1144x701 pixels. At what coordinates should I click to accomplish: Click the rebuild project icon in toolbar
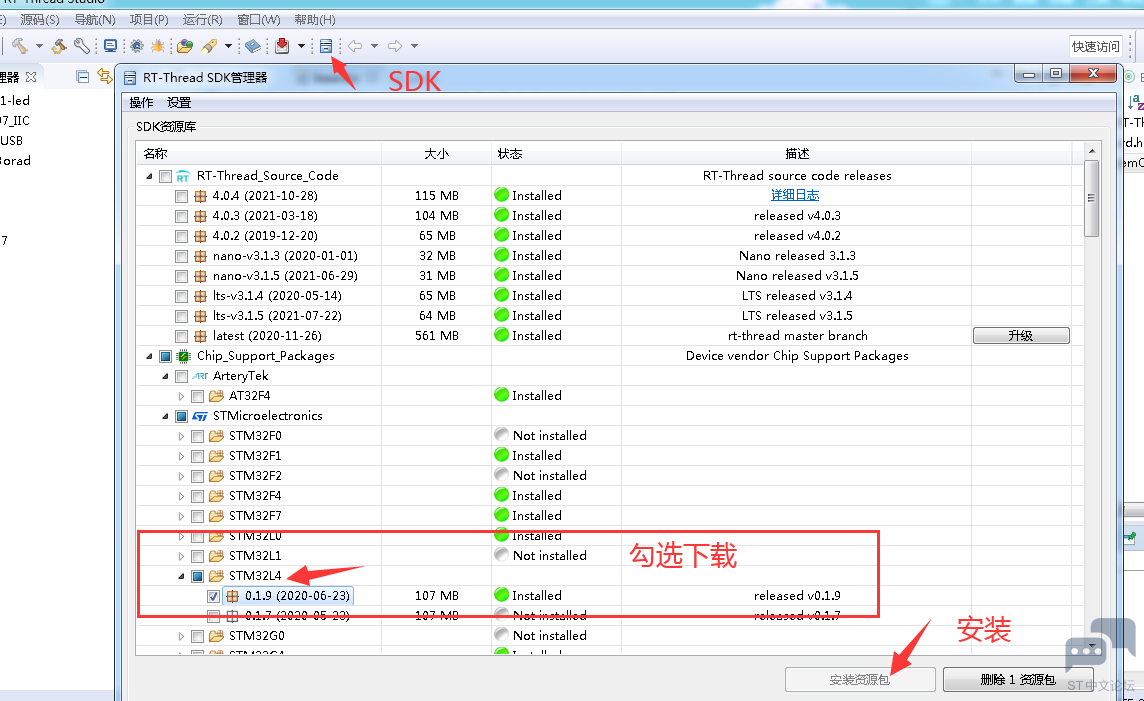click(59, 46)
